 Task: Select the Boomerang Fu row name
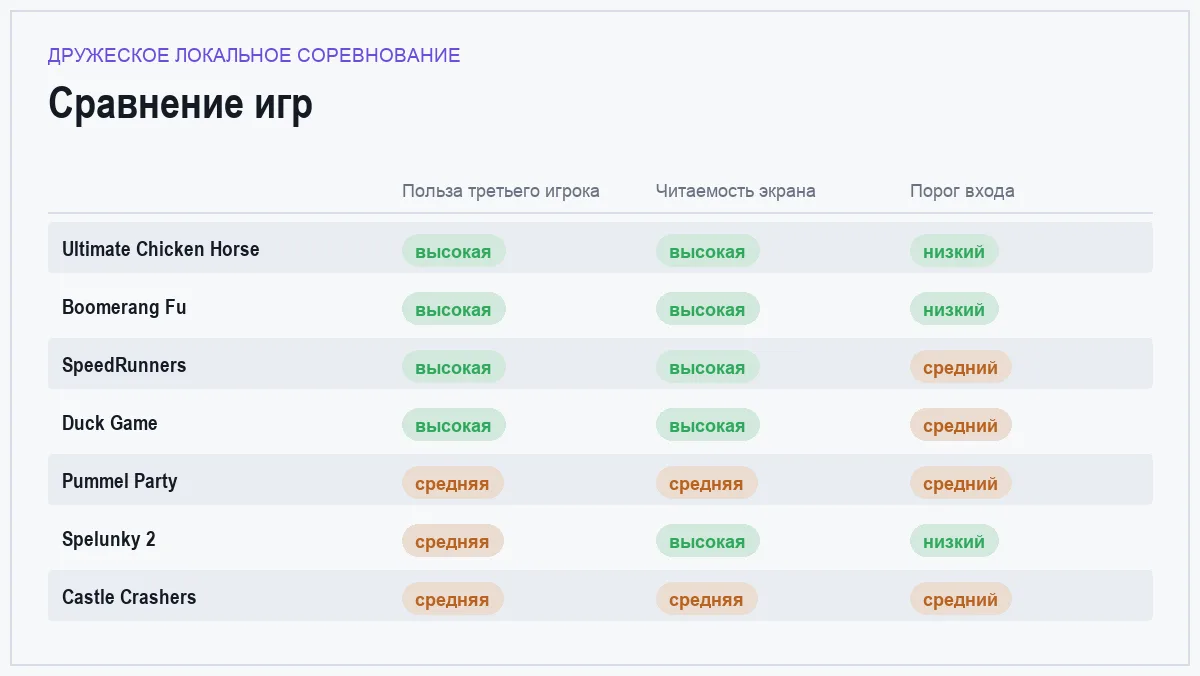pos(124,307)
